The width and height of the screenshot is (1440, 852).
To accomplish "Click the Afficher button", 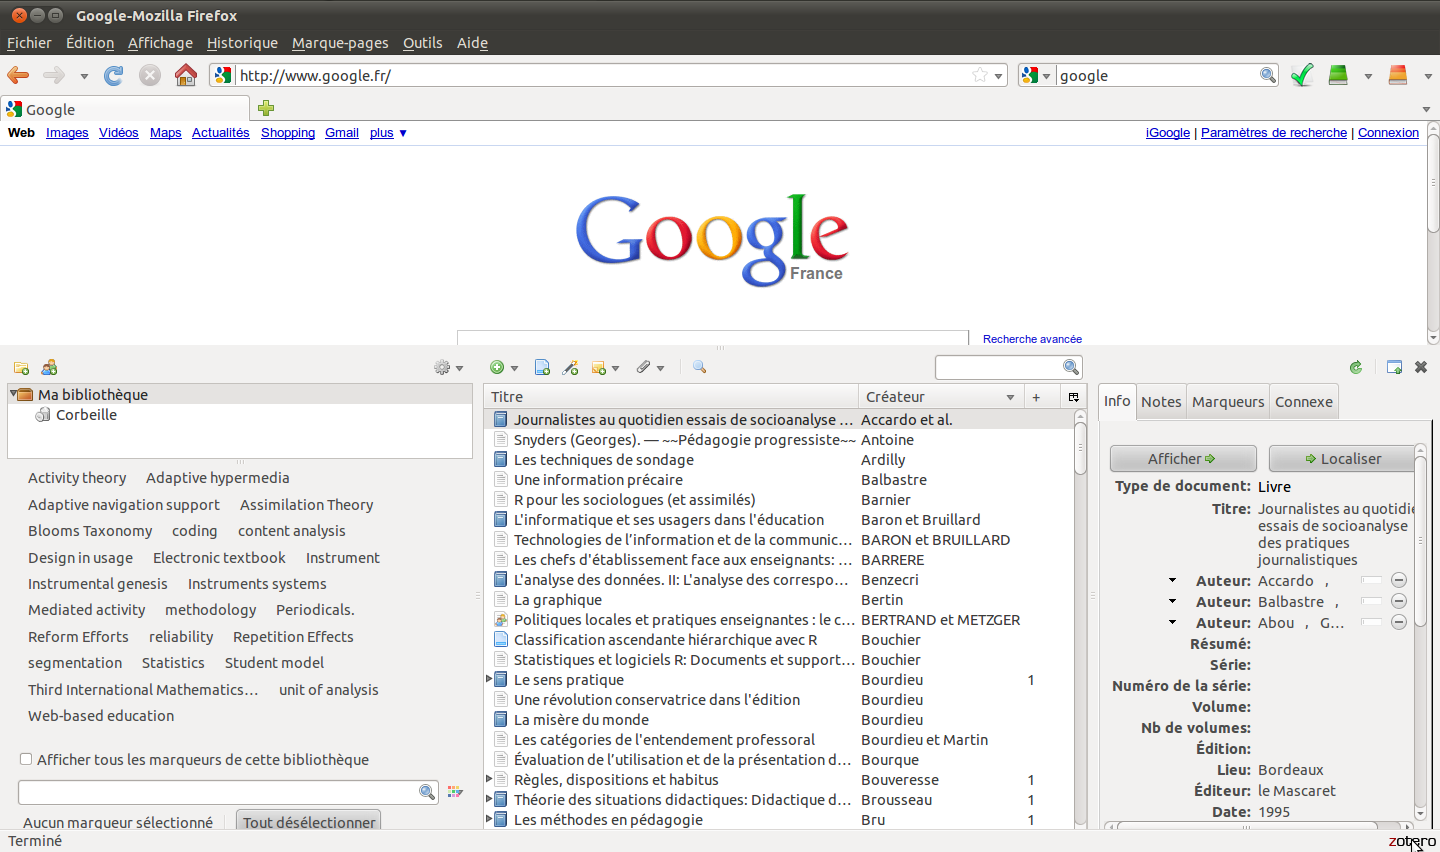I will click(x=1183, y=459).
